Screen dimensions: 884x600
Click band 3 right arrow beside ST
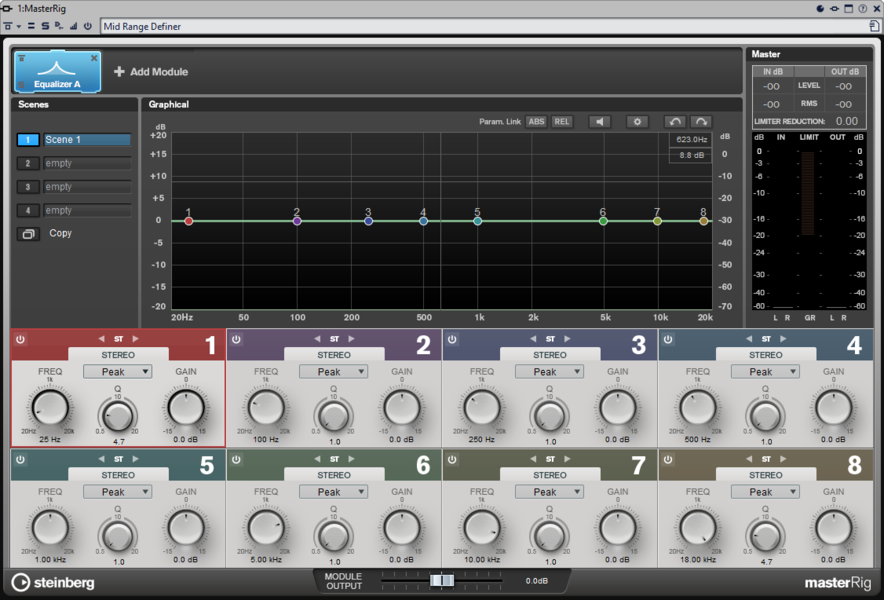click(x=567, y=339)
